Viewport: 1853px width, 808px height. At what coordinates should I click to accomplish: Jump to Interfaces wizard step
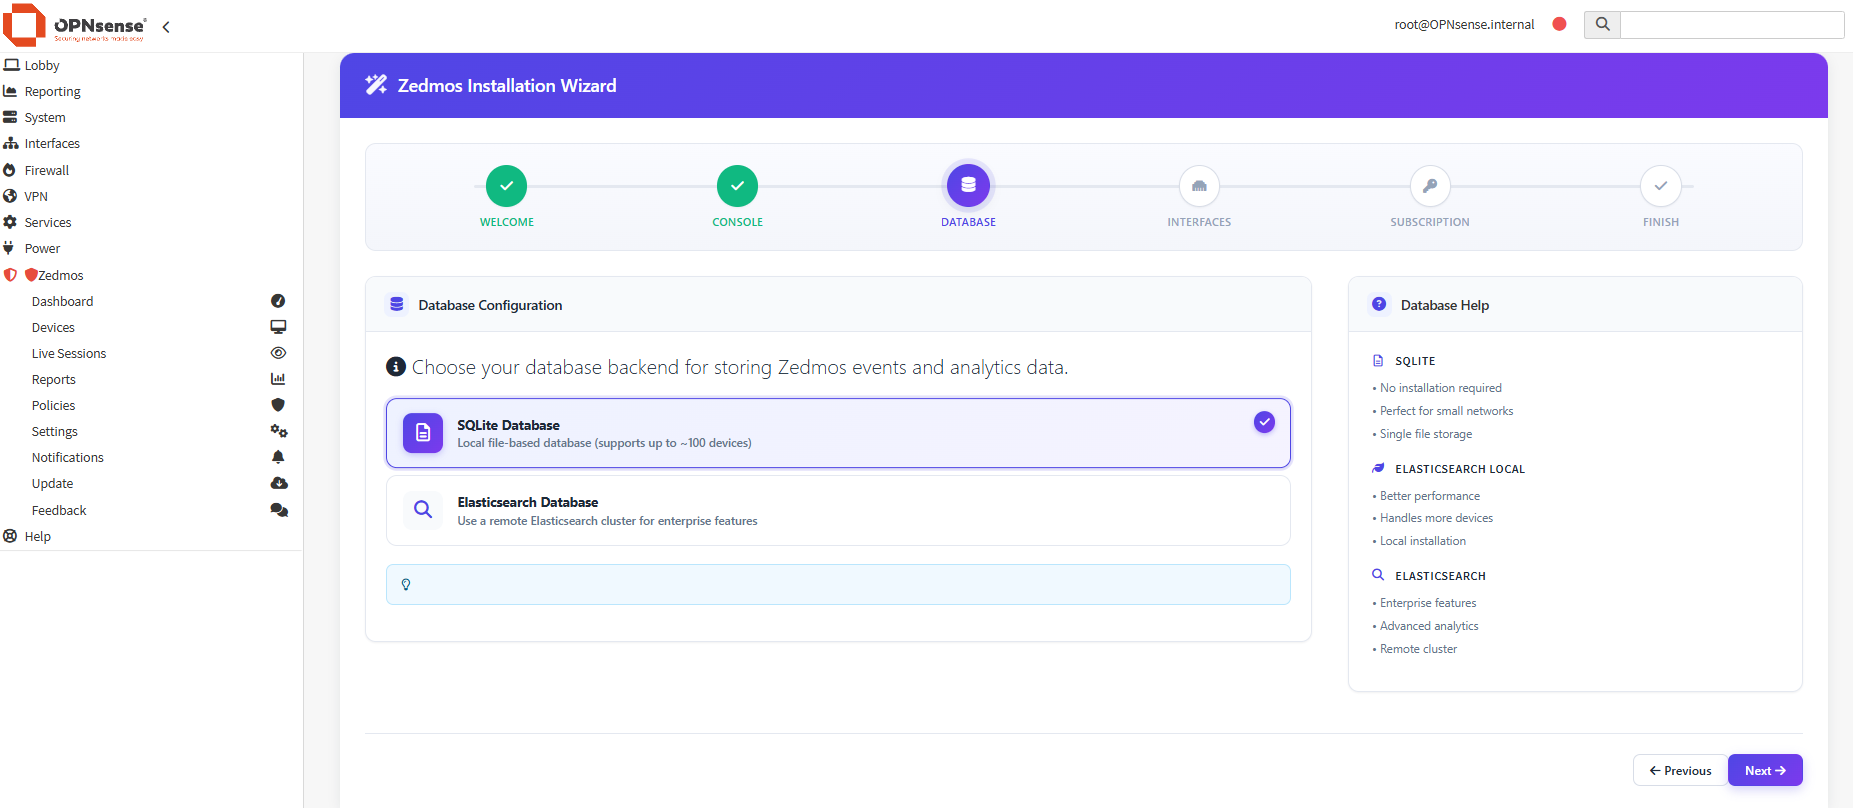pos(1199,186)
